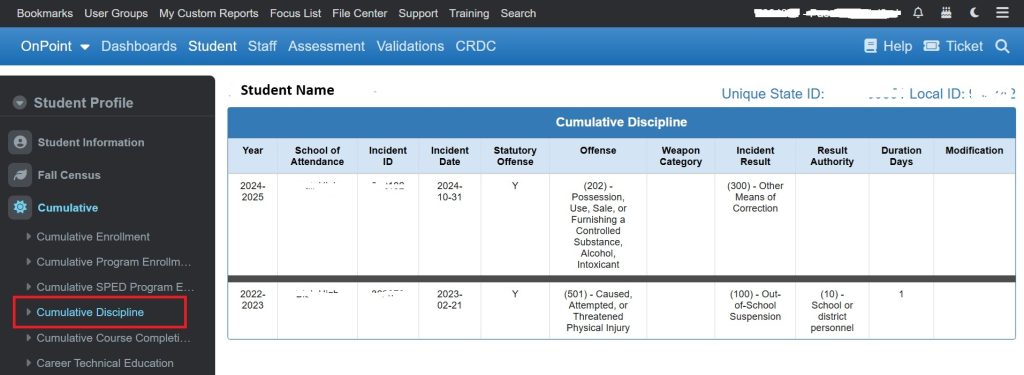Open the Help book icon
Image resolution: width=1024 pixels, height=375 pixels.
[870, 46]
